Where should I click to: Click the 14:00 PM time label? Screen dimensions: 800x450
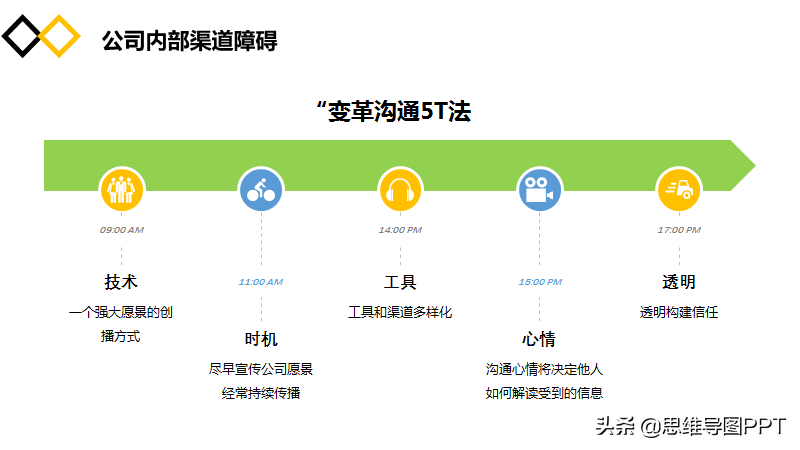tap(401, 230)
